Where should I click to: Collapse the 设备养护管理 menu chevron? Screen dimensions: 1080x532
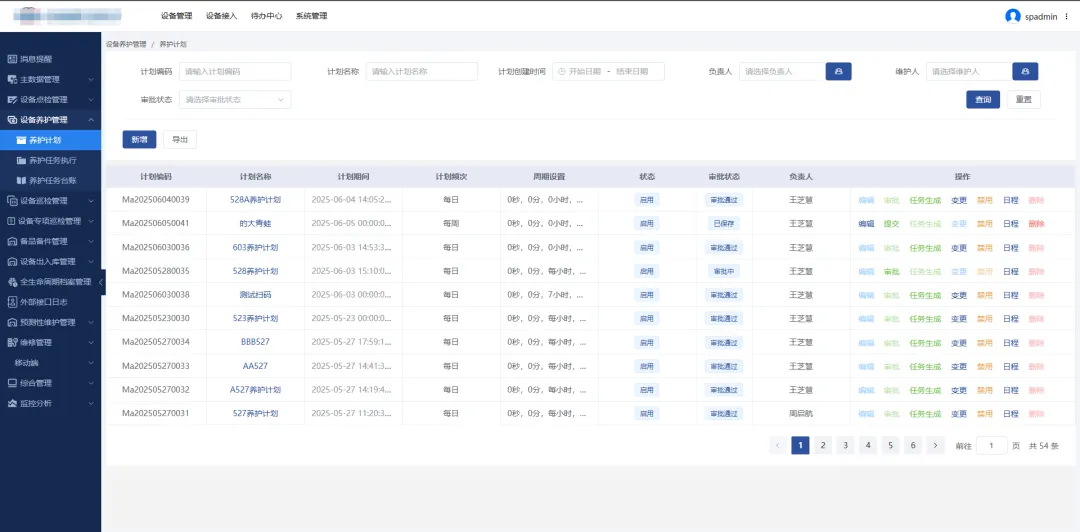[x=91, y=120]
